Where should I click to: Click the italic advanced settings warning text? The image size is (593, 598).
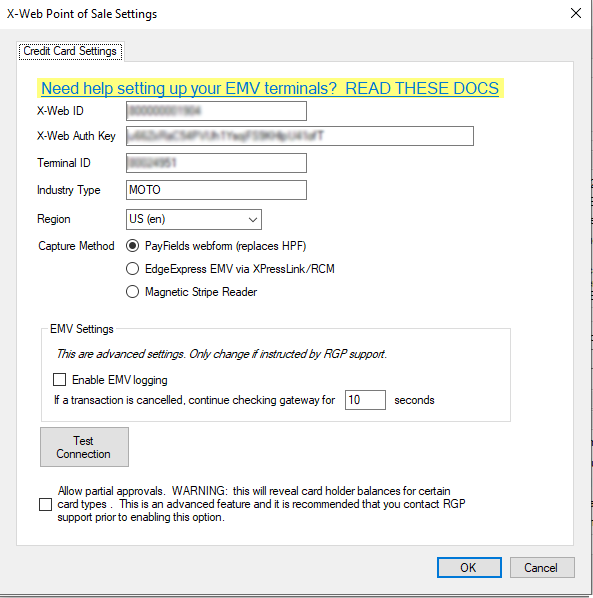tap(222, 354)
